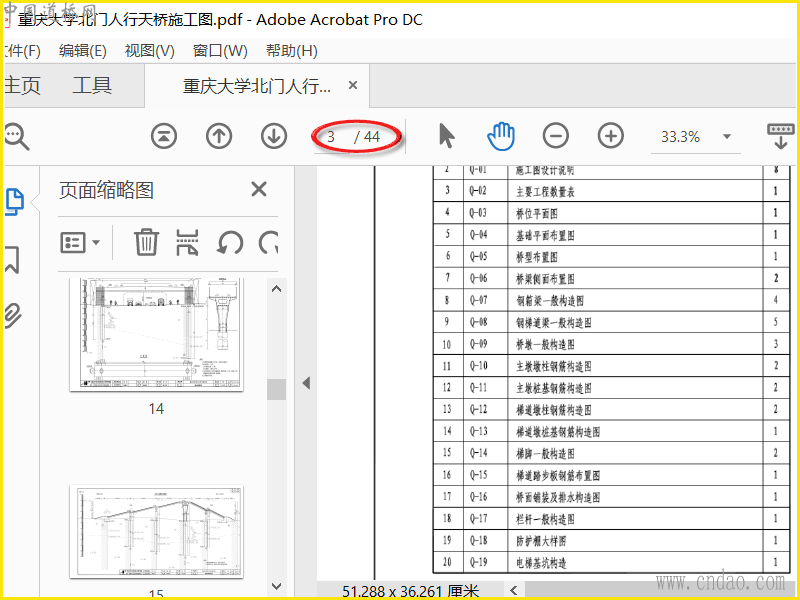The image size is (800, 600).
Task: Click the 主要工程数量表 entry
Action: tap(545, 191)
